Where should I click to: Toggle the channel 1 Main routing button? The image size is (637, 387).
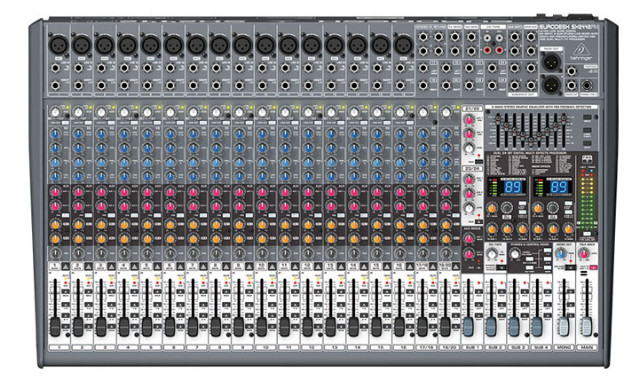point(66,326)
